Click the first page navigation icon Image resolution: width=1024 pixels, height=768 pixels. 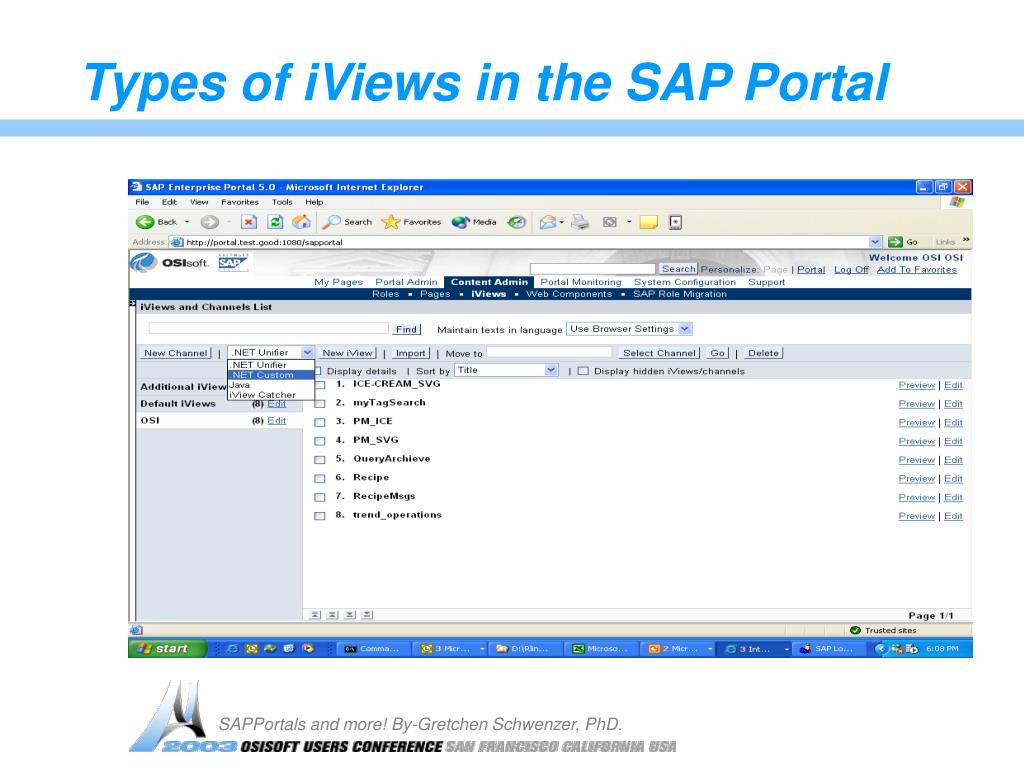315,615
